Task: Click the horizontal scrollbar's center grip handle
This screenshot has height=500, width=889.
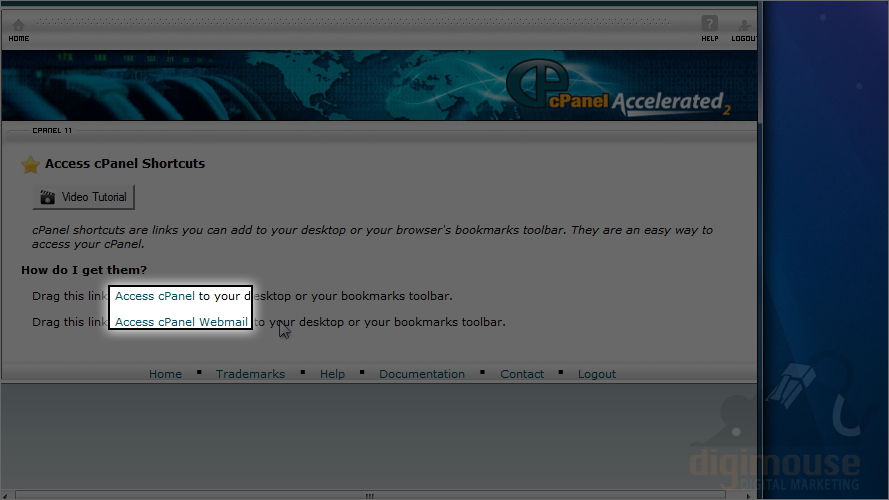Action: 370,496
